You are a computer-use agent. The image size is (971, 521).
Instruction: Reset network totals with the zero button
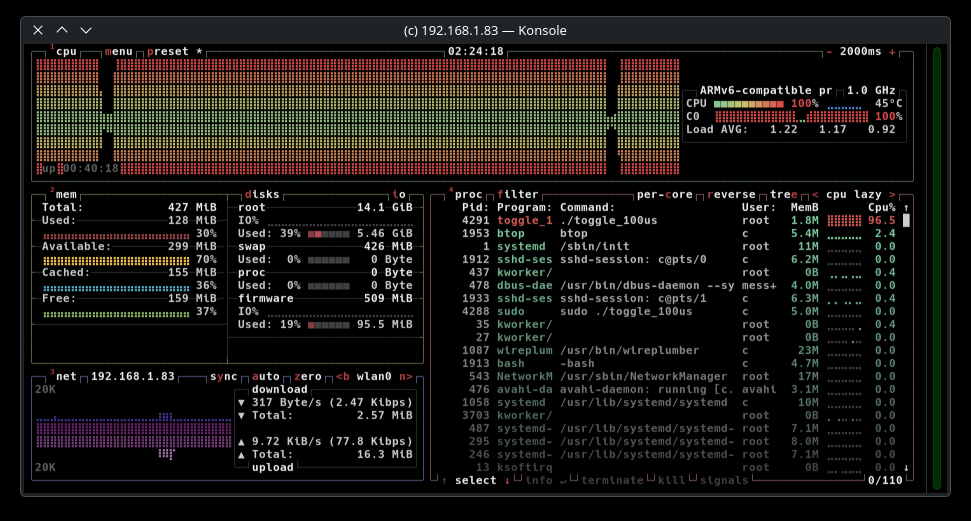(x=309, y=377)
